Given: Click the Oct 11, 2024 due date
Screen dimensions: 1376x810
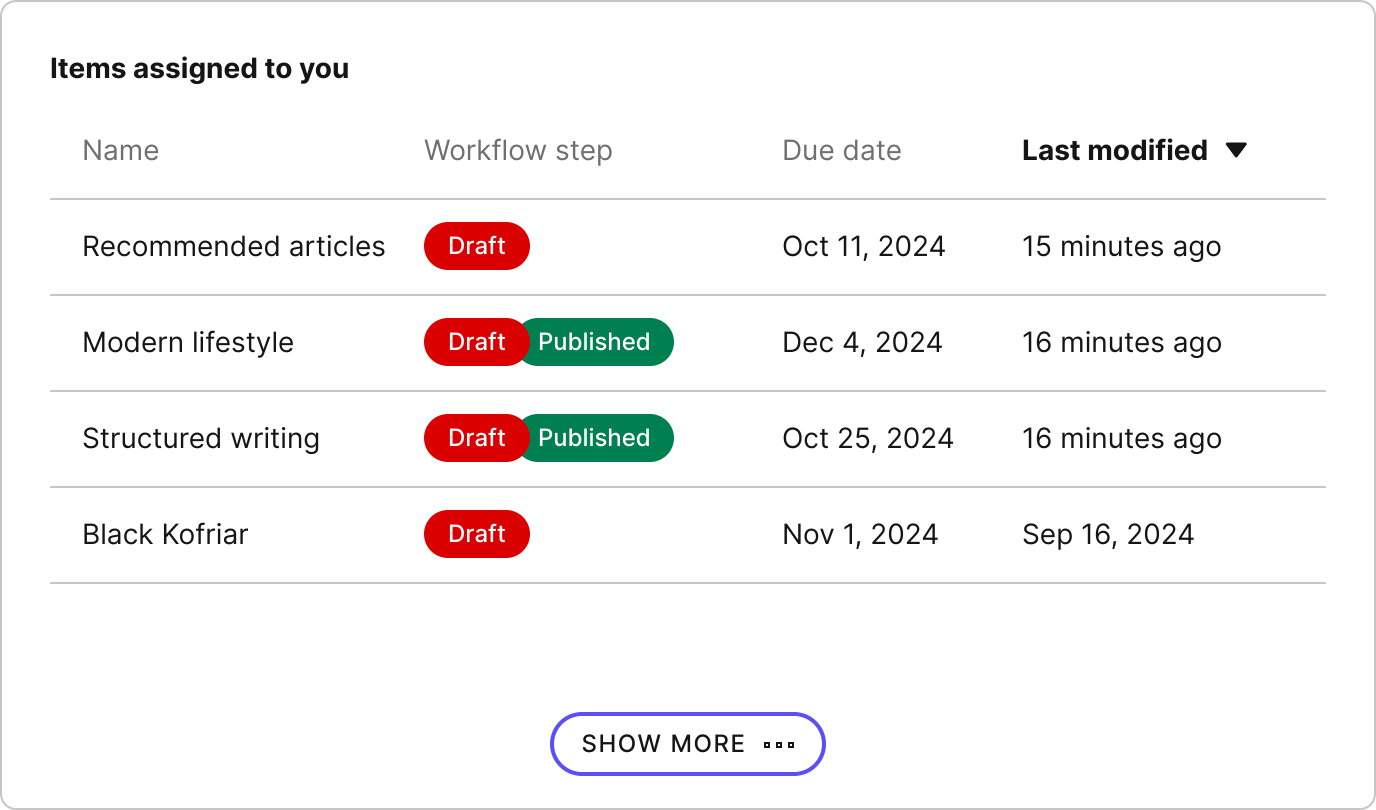Looking at the screenshot, I should (863, 247).
